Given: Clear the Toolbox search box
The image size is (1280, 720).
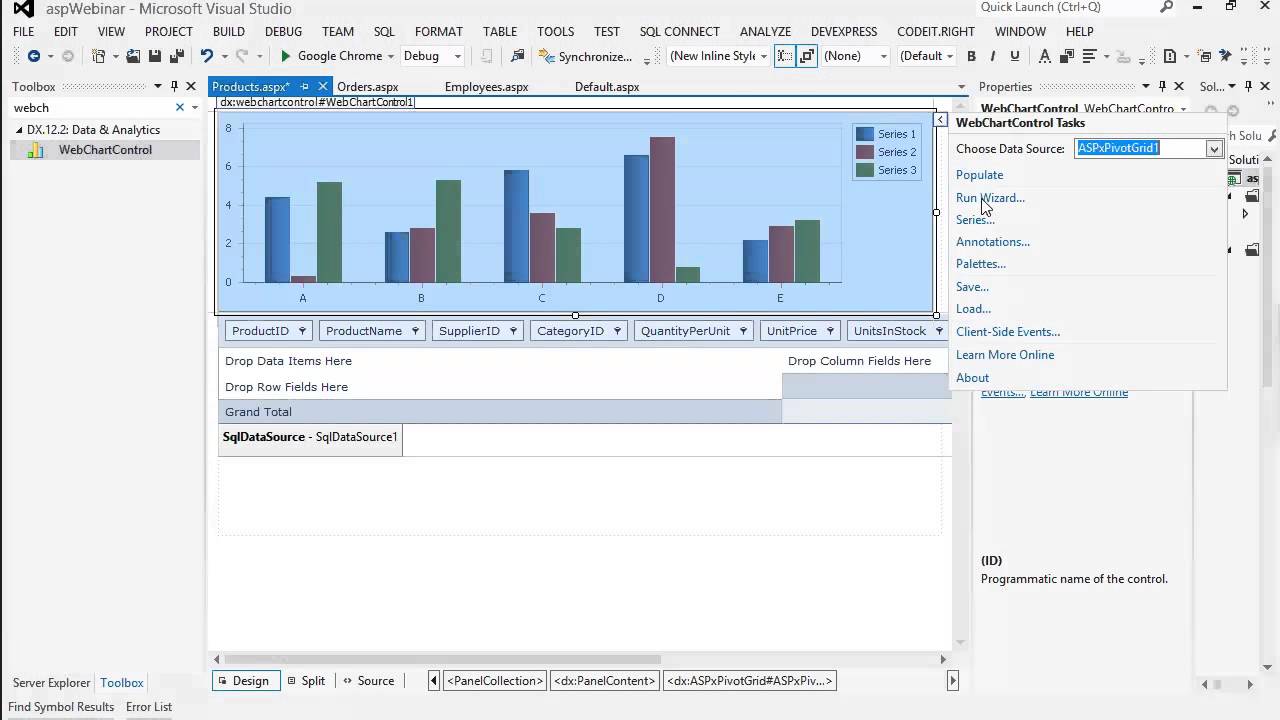Looking at the screenshot, I should coord(180,107).
